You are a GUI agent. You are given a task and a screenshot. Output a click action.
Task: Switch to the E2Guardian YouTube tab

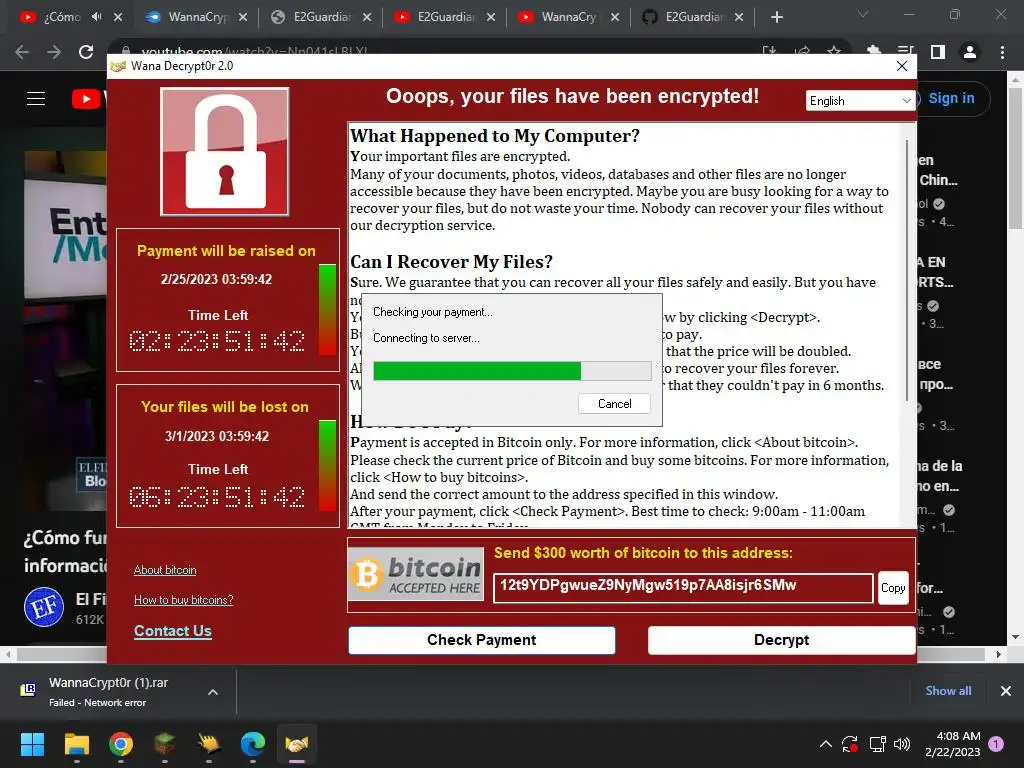(x=445, y=17)
